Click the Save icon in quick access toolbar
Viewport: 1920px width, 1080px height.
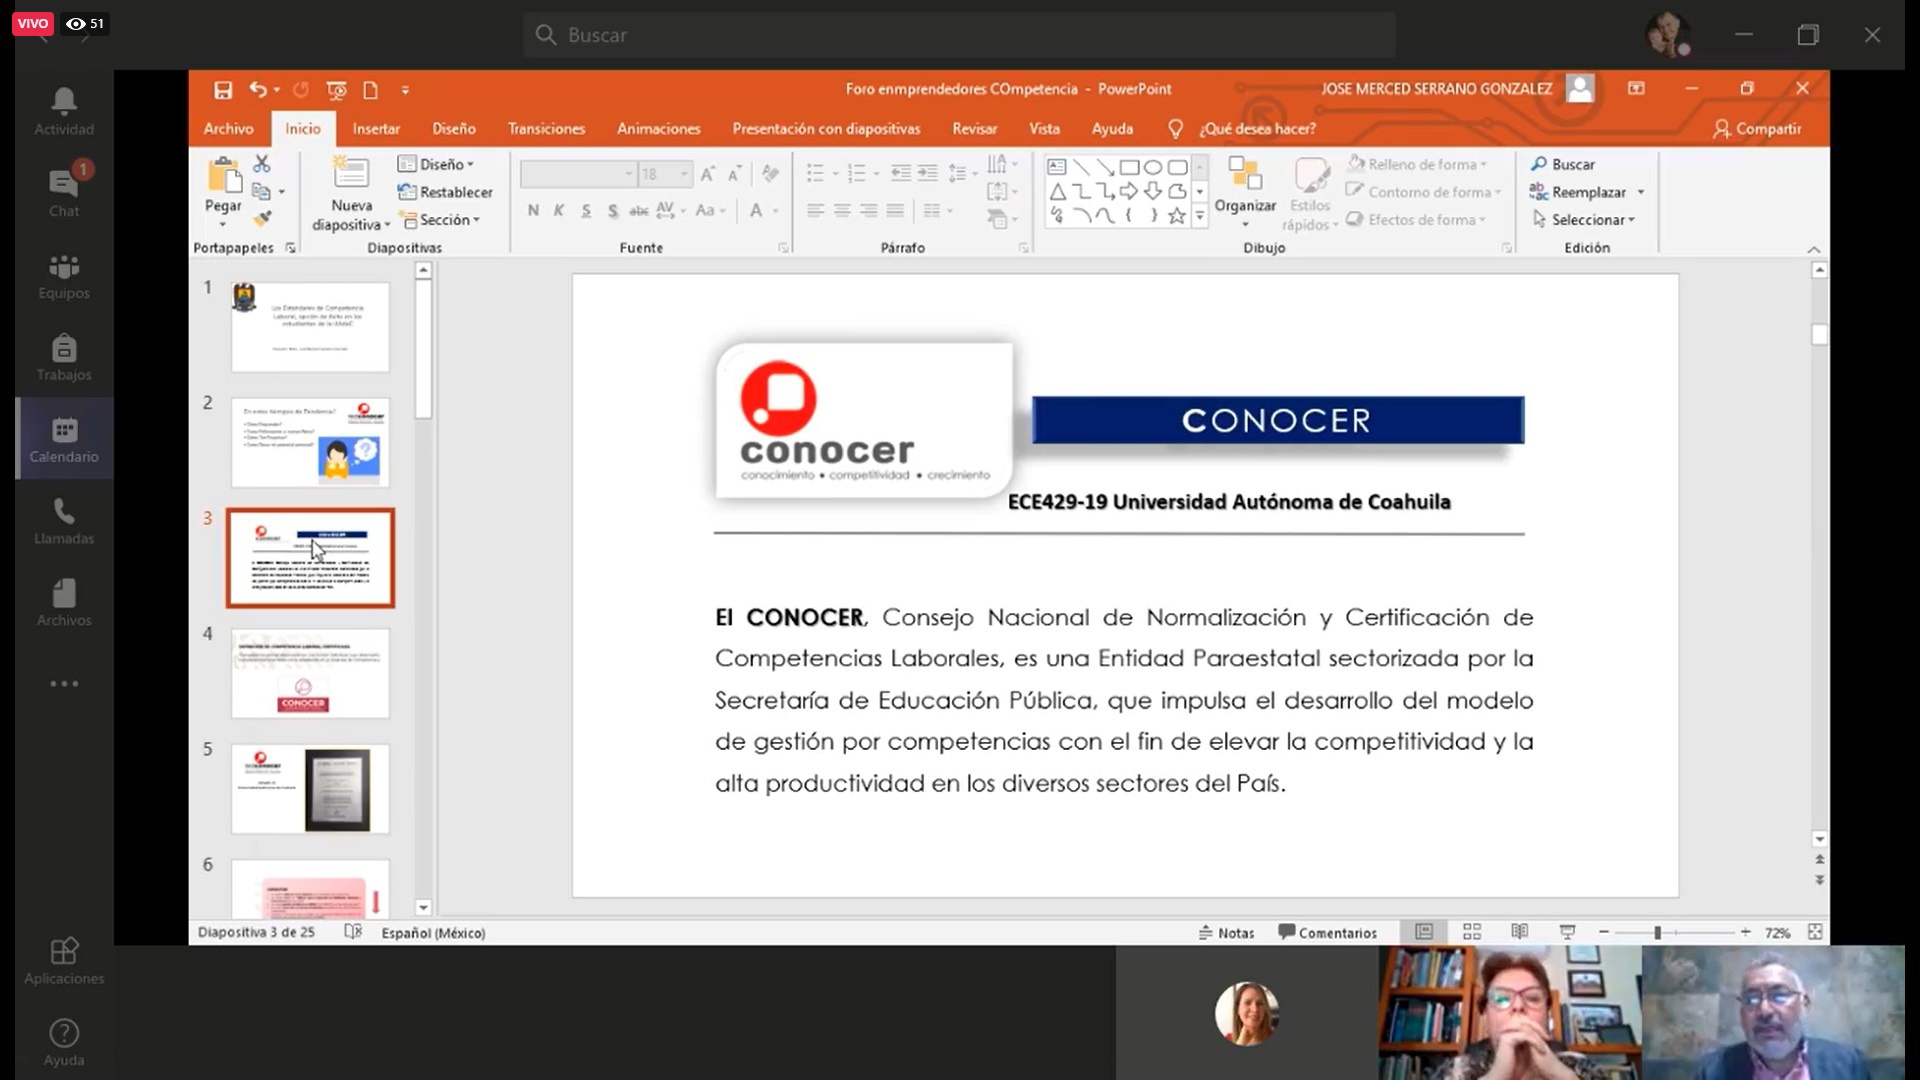223,90
